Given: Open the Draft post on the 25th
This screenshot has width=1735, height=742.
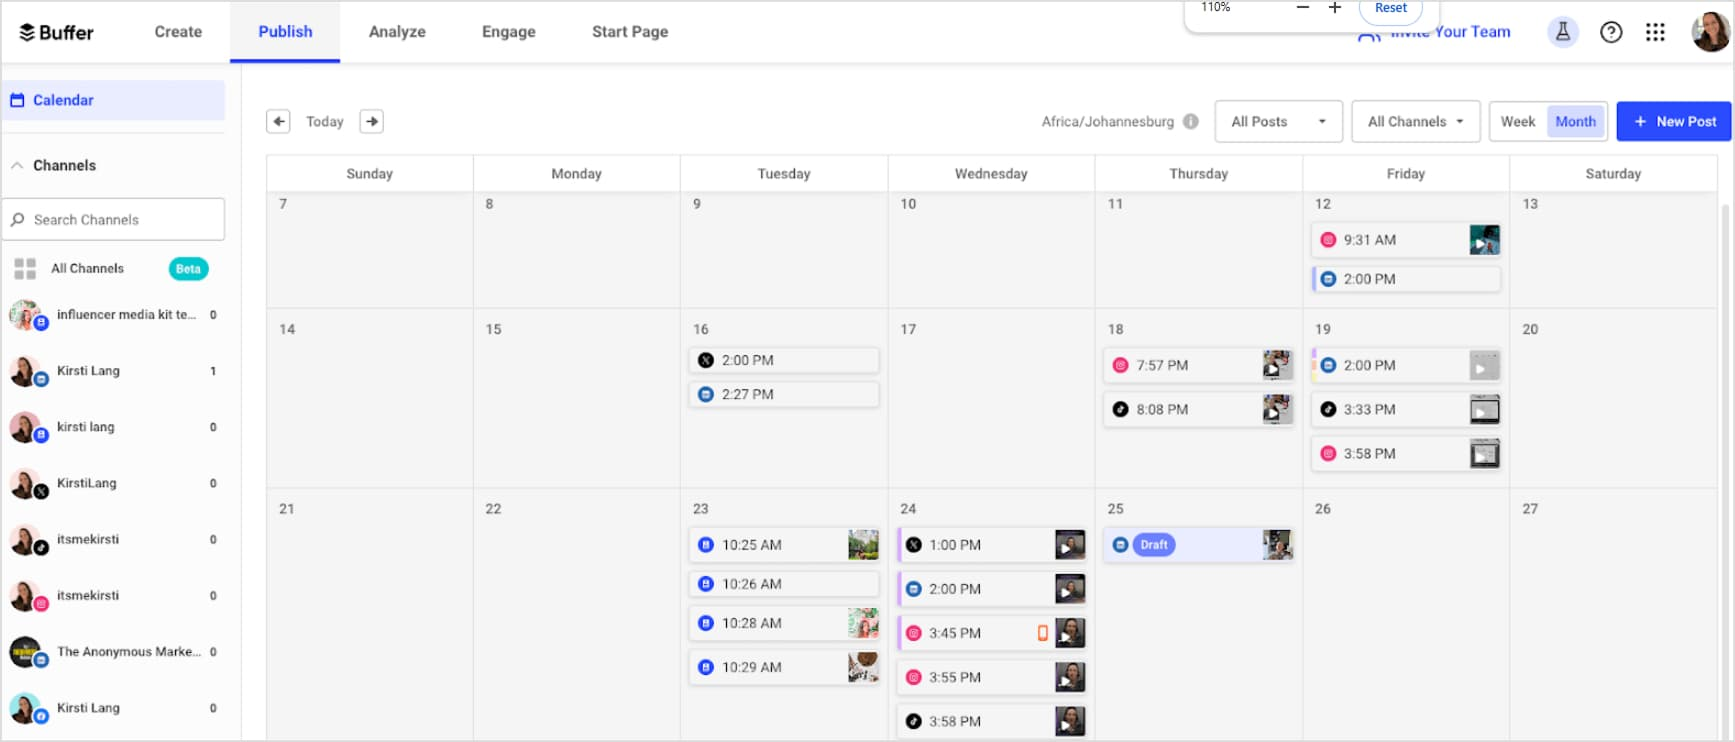Looking at the screenshot, I should tap(1198, 545).
